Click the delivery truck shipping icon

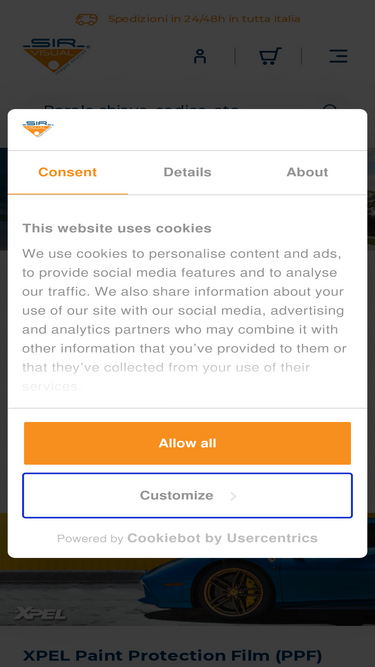(x=87, y=19)
